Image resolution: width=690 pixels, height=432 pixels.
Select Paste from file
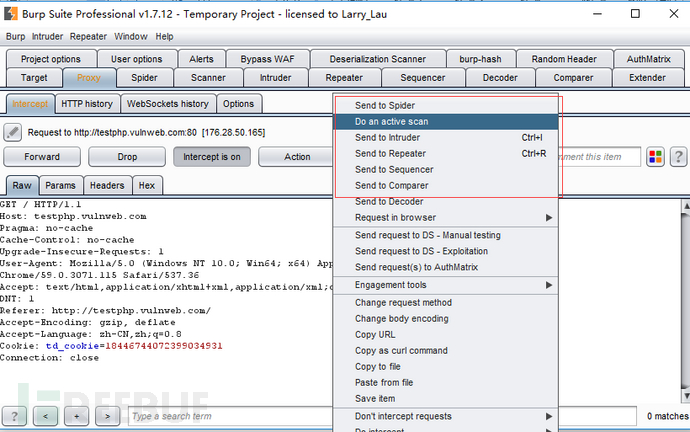[x=445, y=383]
